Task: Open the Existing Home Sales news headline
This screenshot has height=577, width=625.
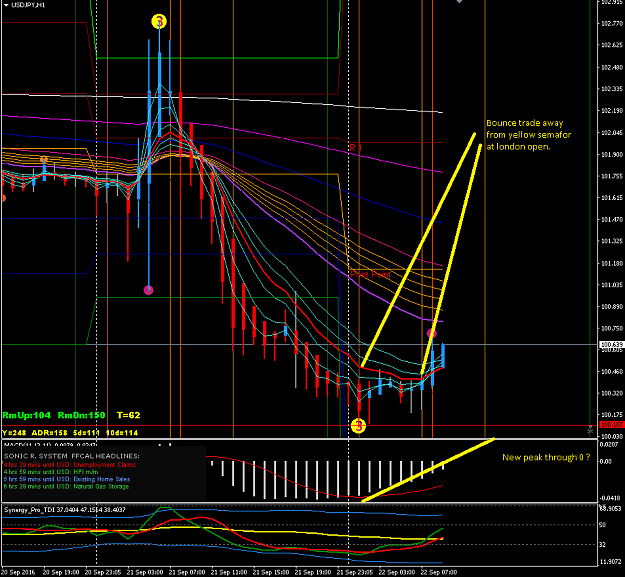Action: click(x=67, y=479)
